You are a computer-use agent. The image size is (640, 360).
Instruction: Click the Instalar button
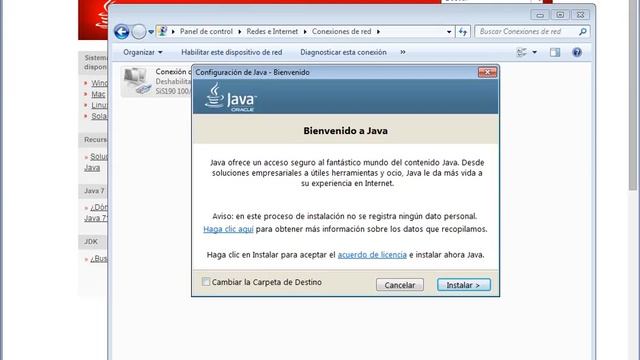pyautogui.click(x=463, y=285)
